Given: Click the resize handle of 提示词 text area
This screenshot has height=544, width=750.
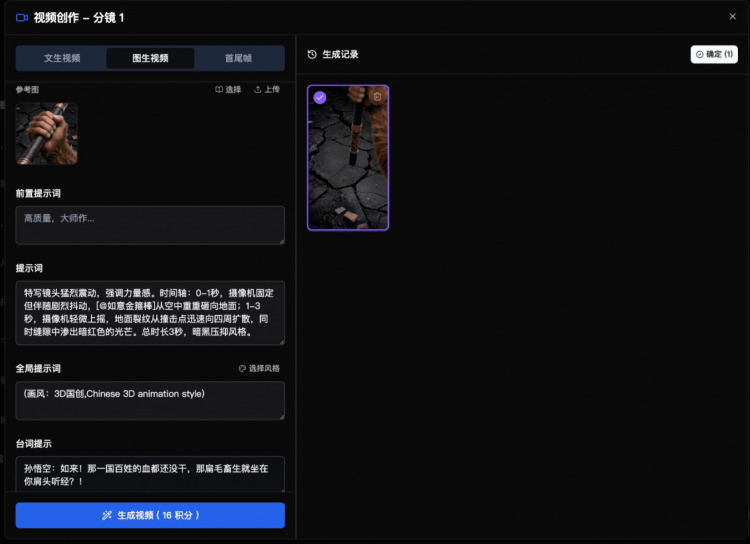Looking at the screenshot, I should point(281,341).
